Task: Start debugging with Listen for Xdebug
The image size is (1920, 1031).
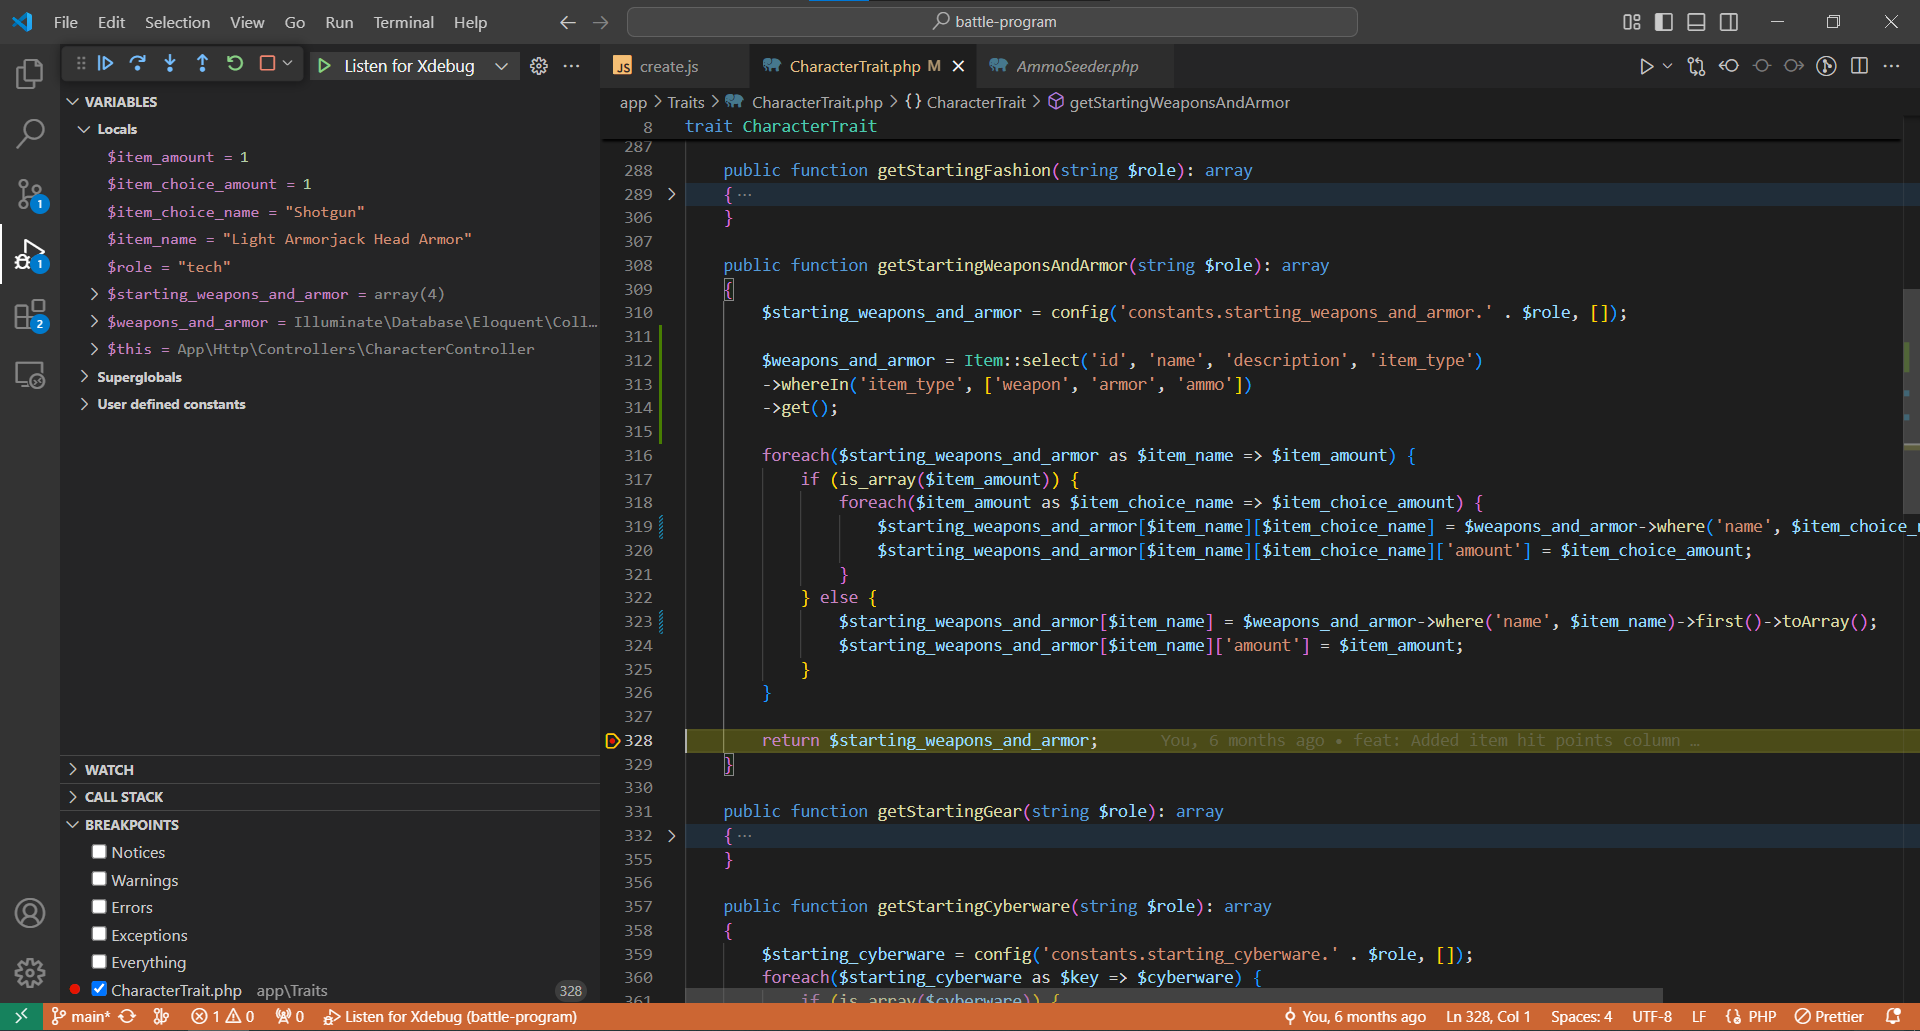Action: [x=323, y=66]
